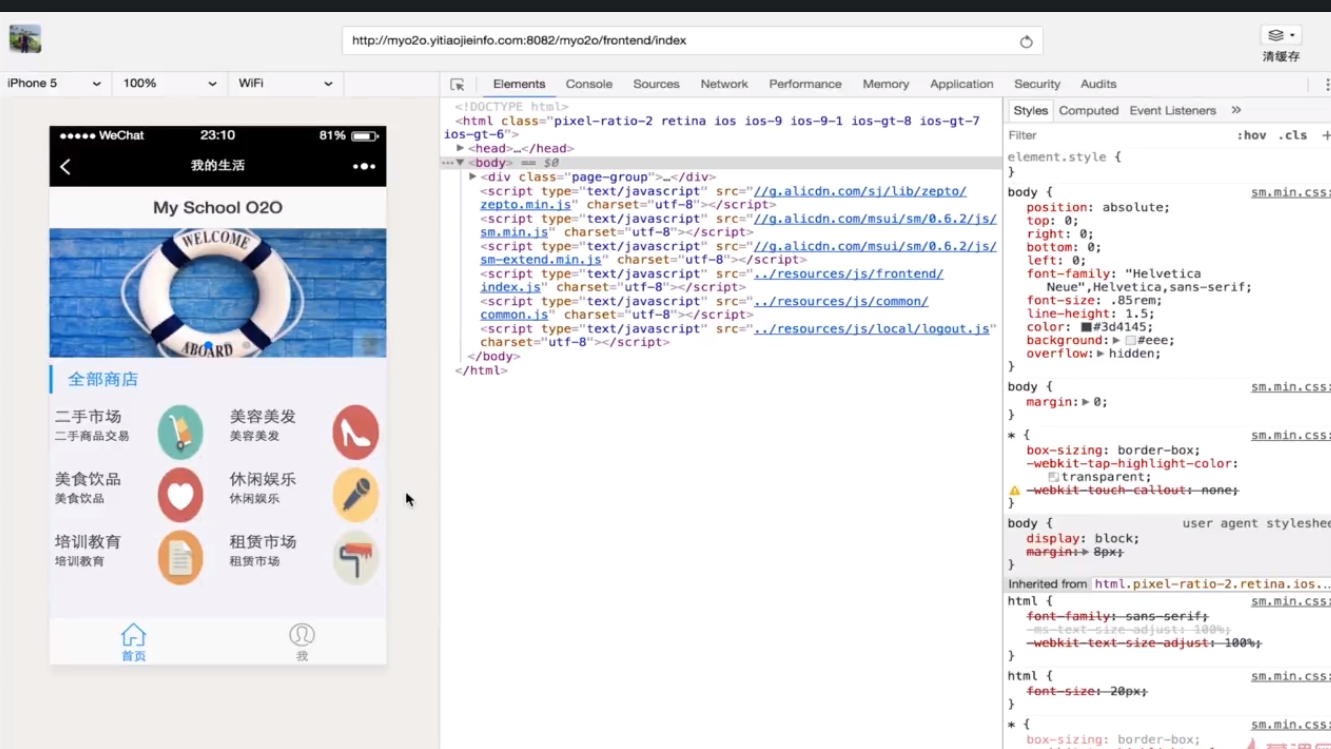The image size is (1331, 749).
Task: Open the resources/js/frontend/index.js link
Action: click(711, 280)
